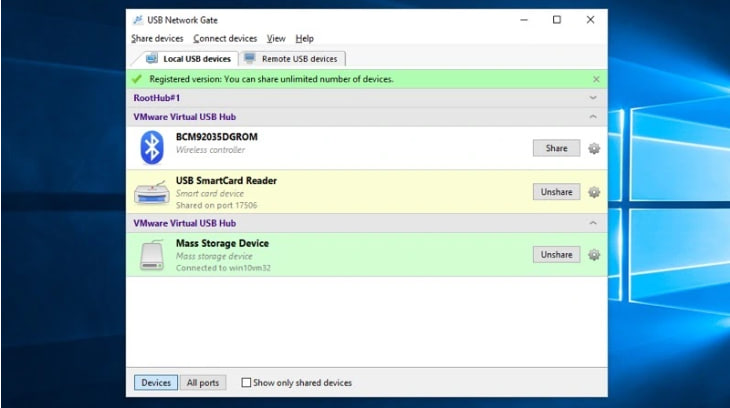This screenshot has width=730, height=408.
Task: Click the Smart card device description
Action: click(210, 193)
